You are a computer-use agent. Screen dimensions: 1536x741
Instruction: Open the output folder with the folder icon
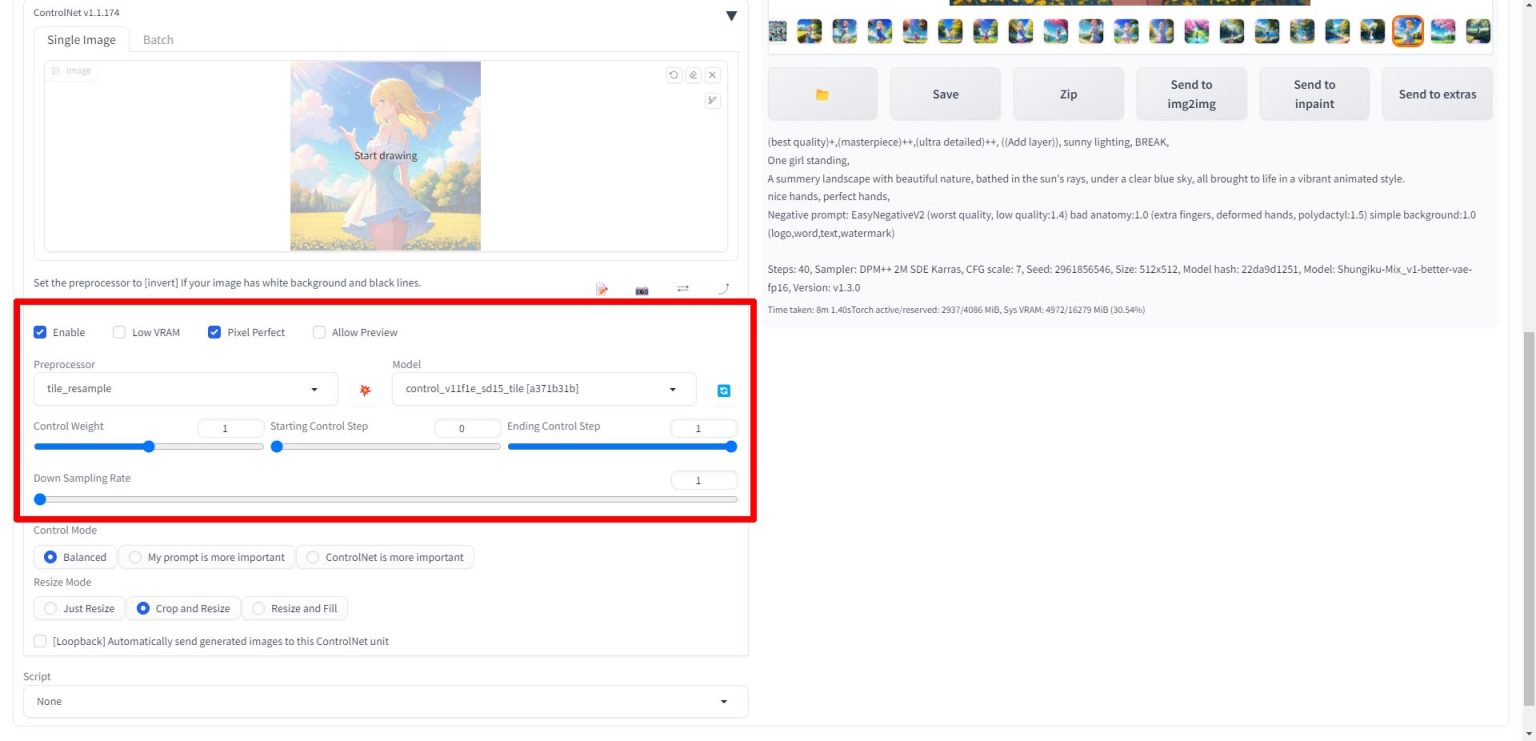click(x=822, y=94)
